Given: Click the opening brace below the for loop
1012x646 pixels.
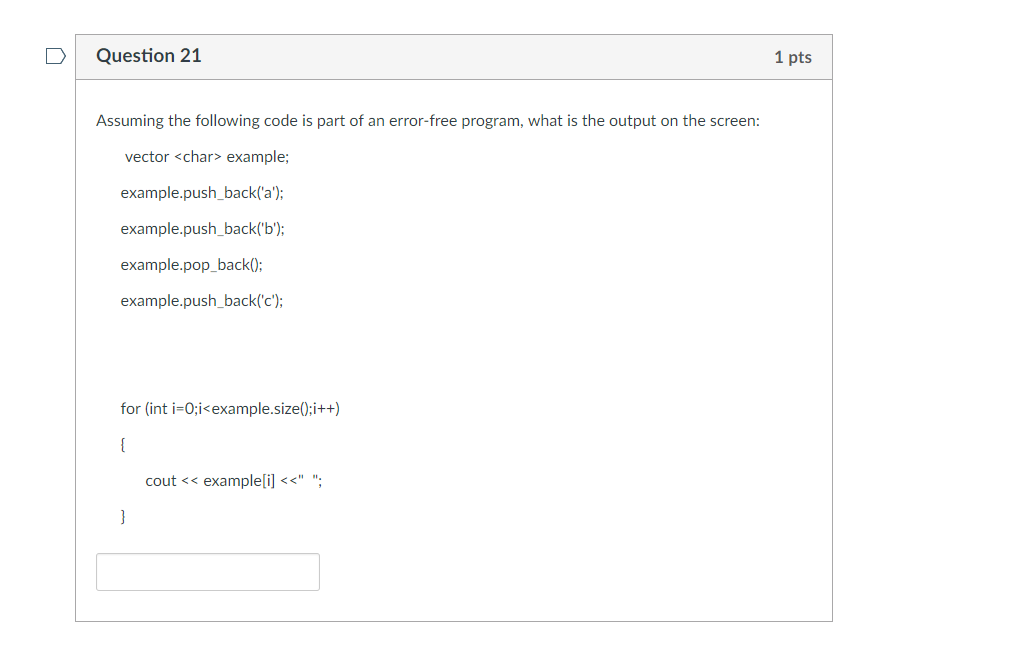Looking at the screenshot, I should click(122, 444).
